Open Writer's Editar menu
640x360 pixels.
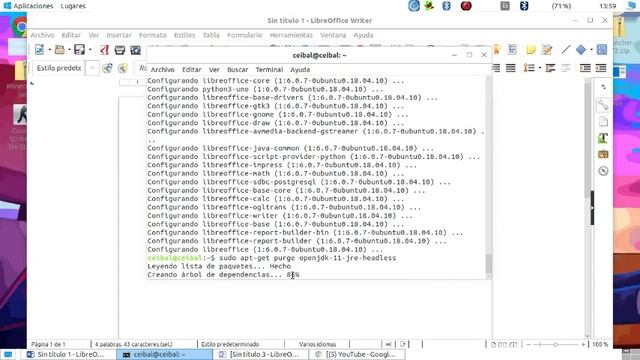tap(71, 35)
